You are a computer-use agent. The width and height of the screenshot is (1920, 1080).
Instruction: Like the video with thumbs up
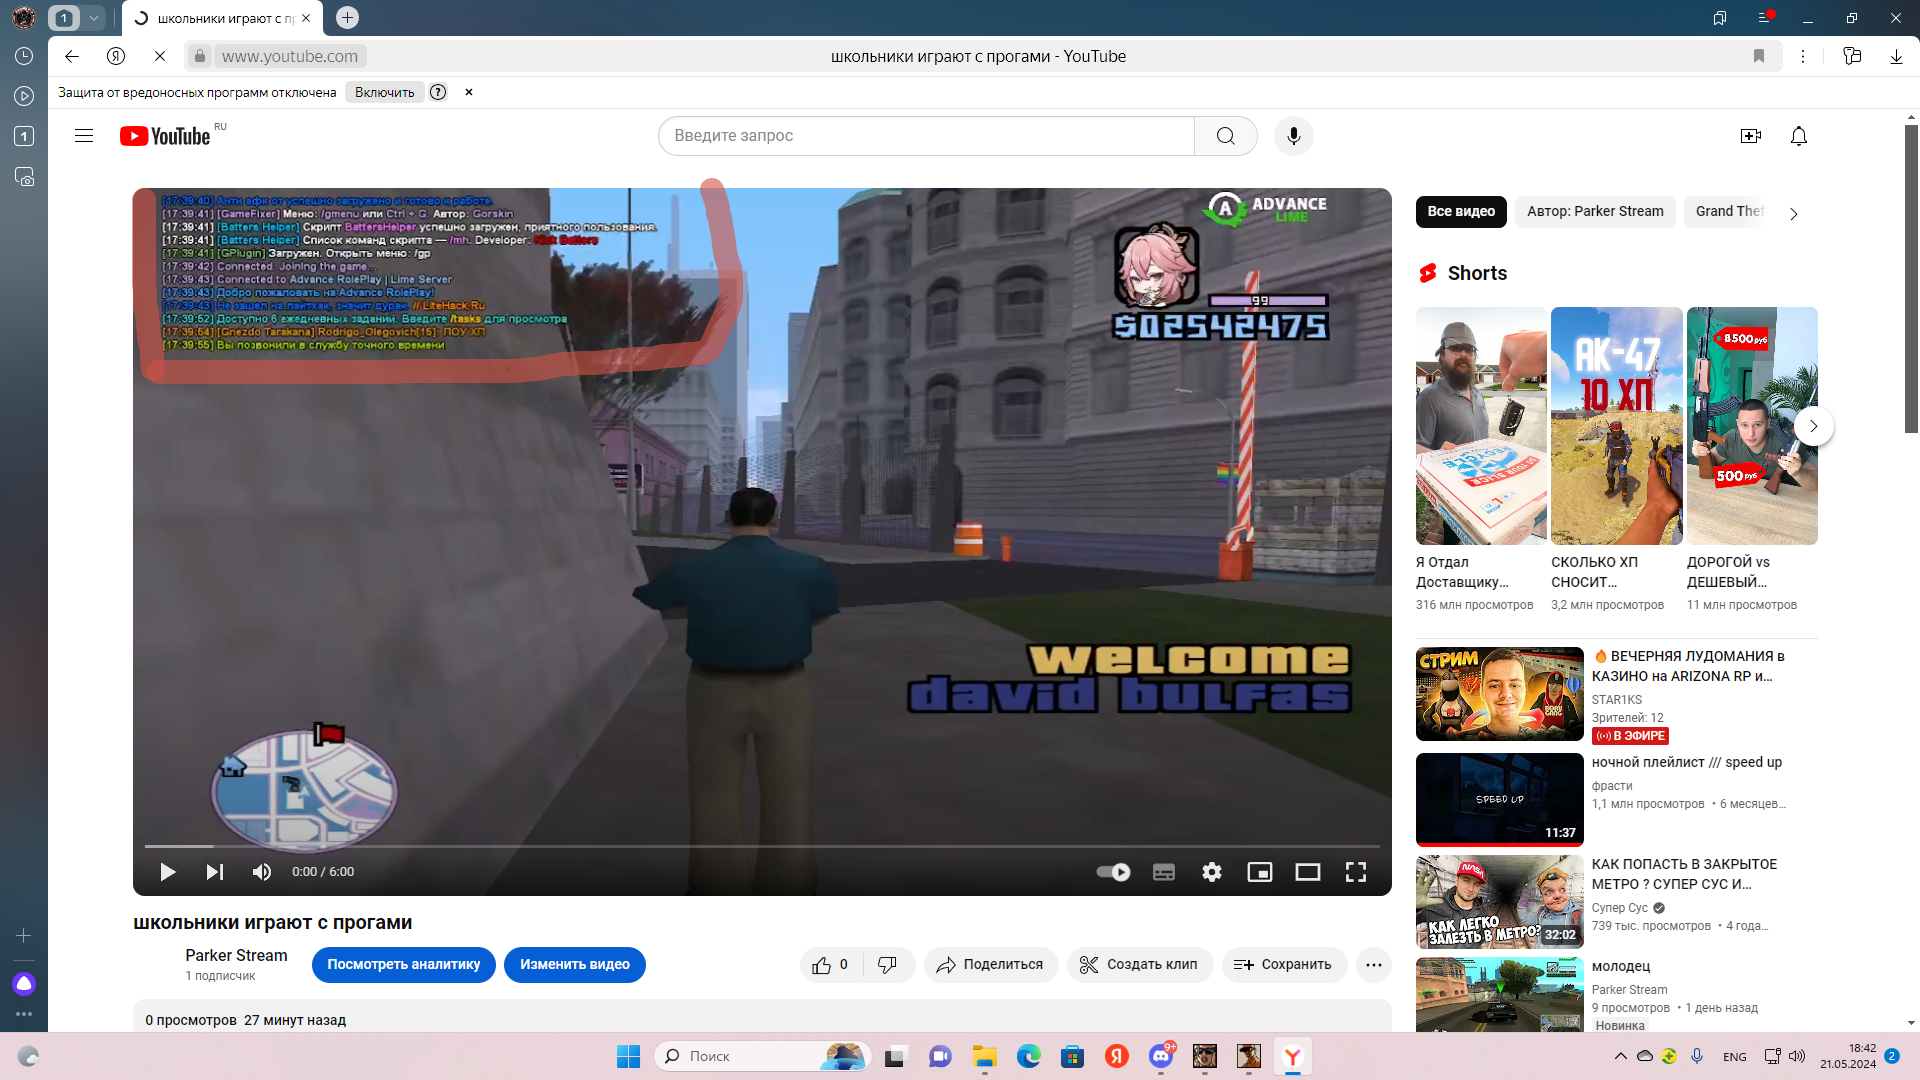pos(832,965)
